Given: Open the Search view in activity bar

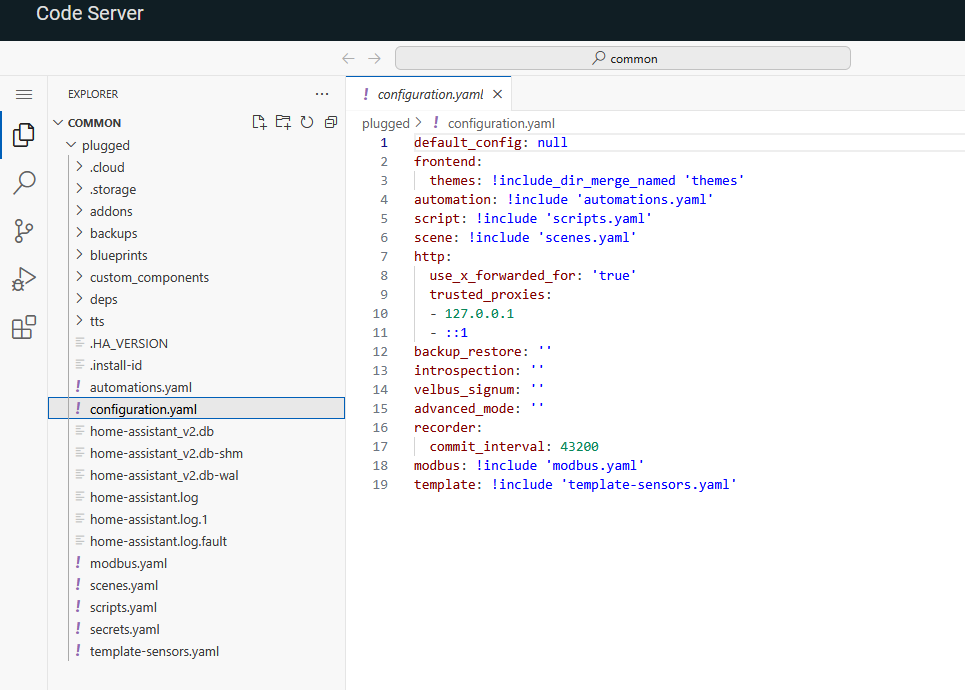Looking at the screenshot, I should pyautogui.click(x=24, y=183).
